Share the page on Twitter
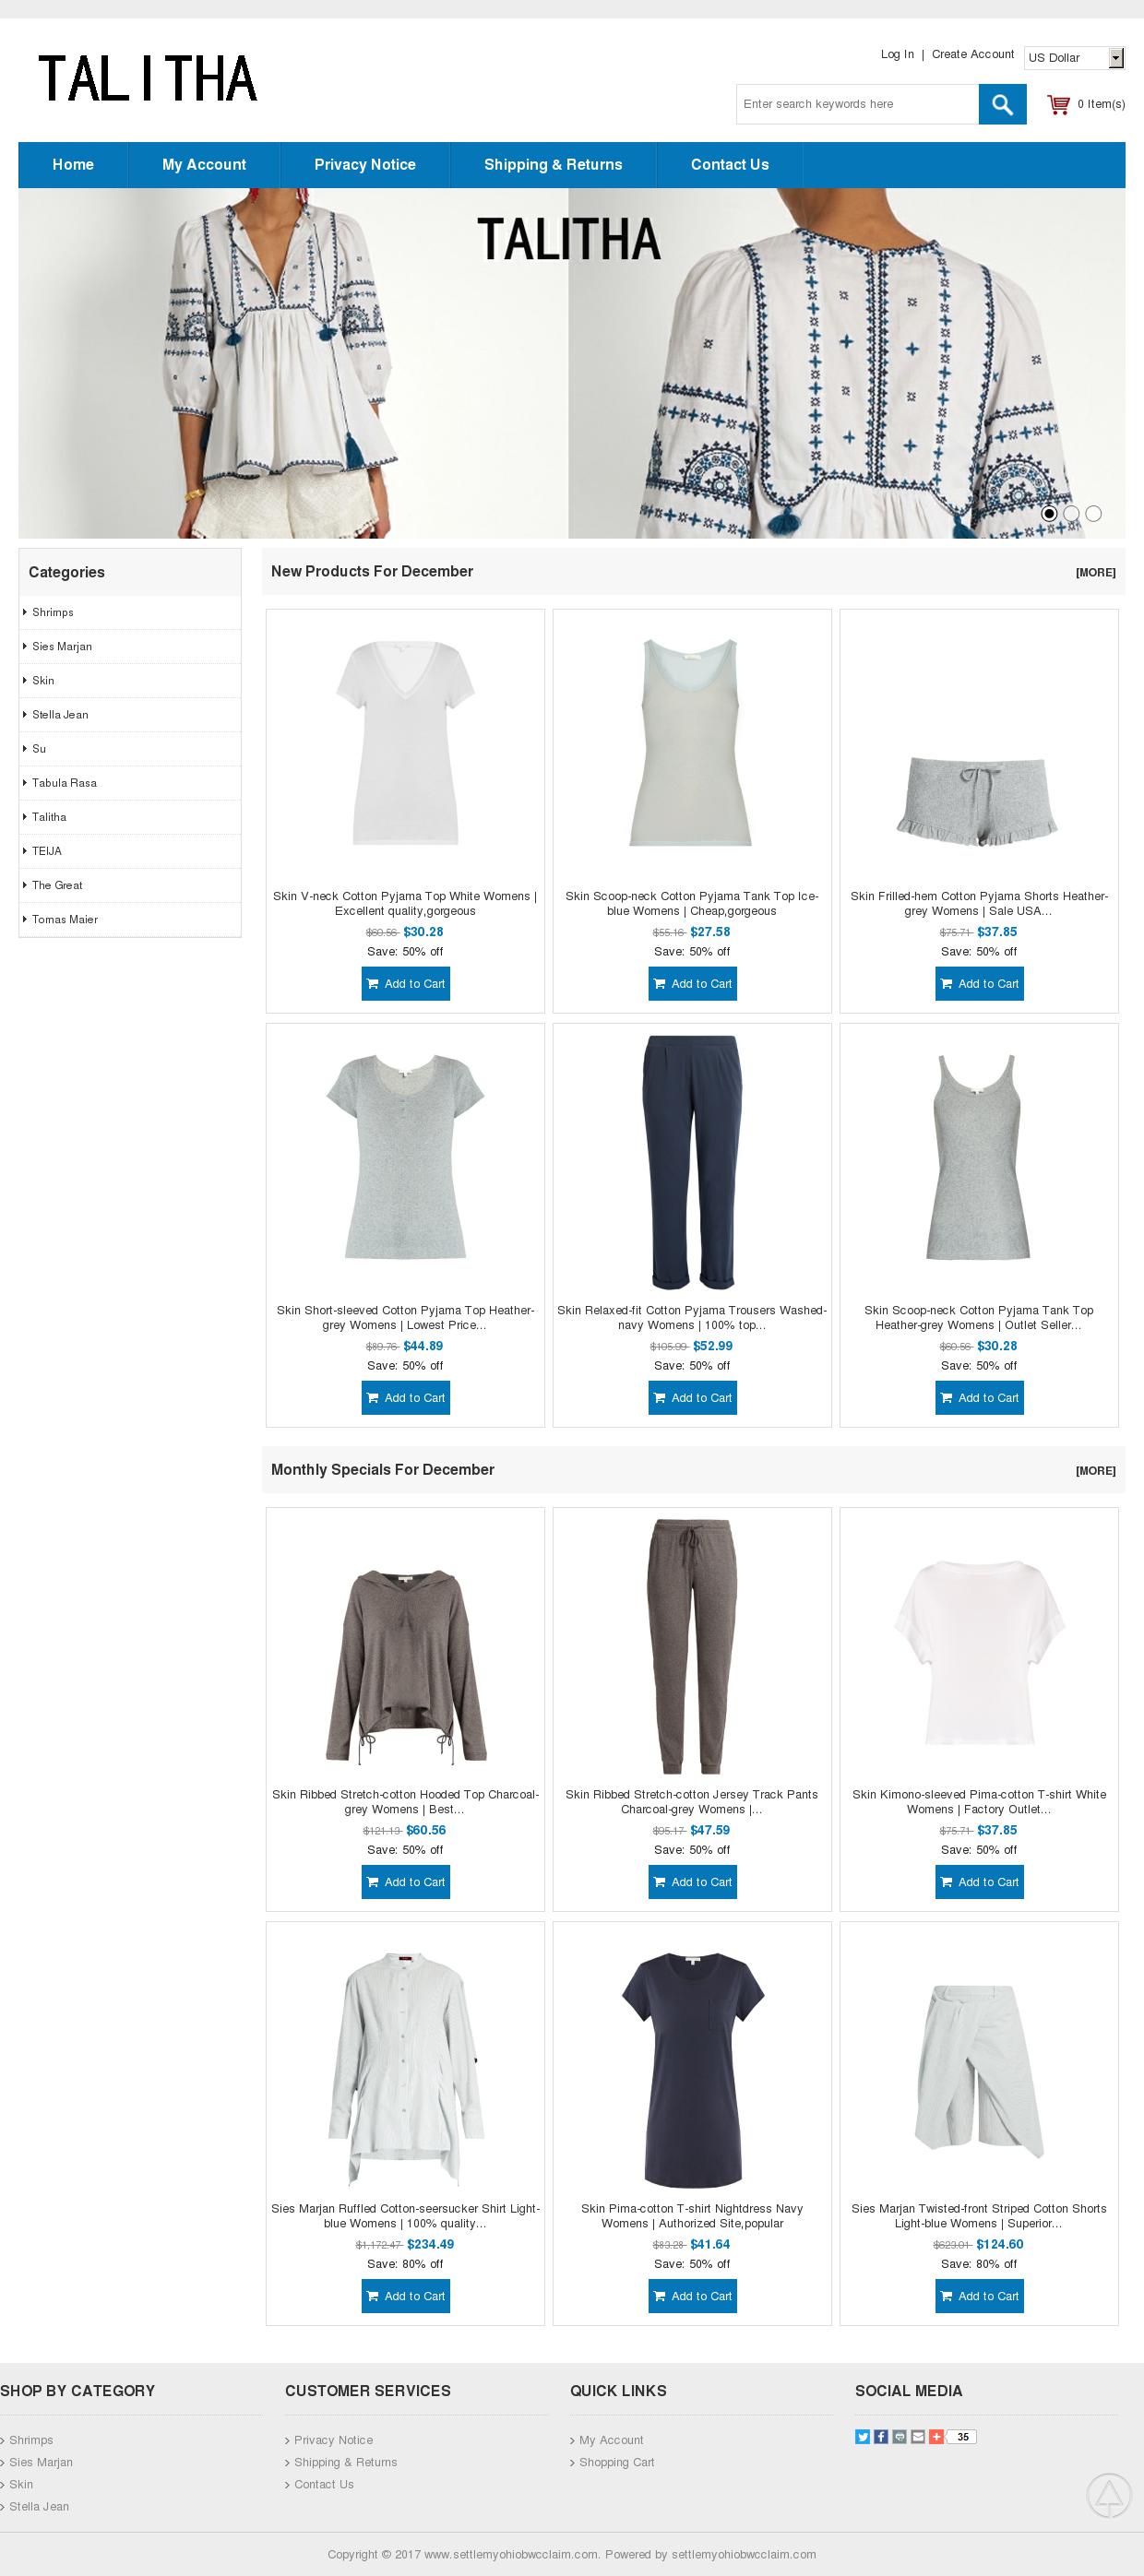1144x2576 pixels. (862, 2436)
